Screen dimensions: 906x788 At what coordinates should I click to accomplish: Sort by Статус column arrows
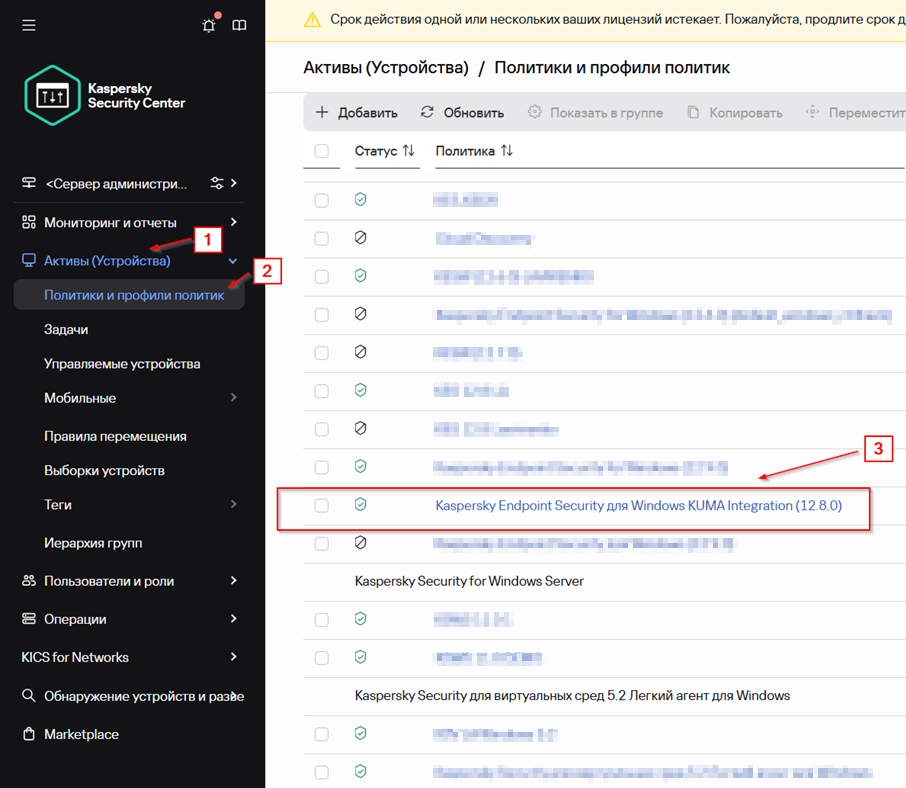(408, 151)
